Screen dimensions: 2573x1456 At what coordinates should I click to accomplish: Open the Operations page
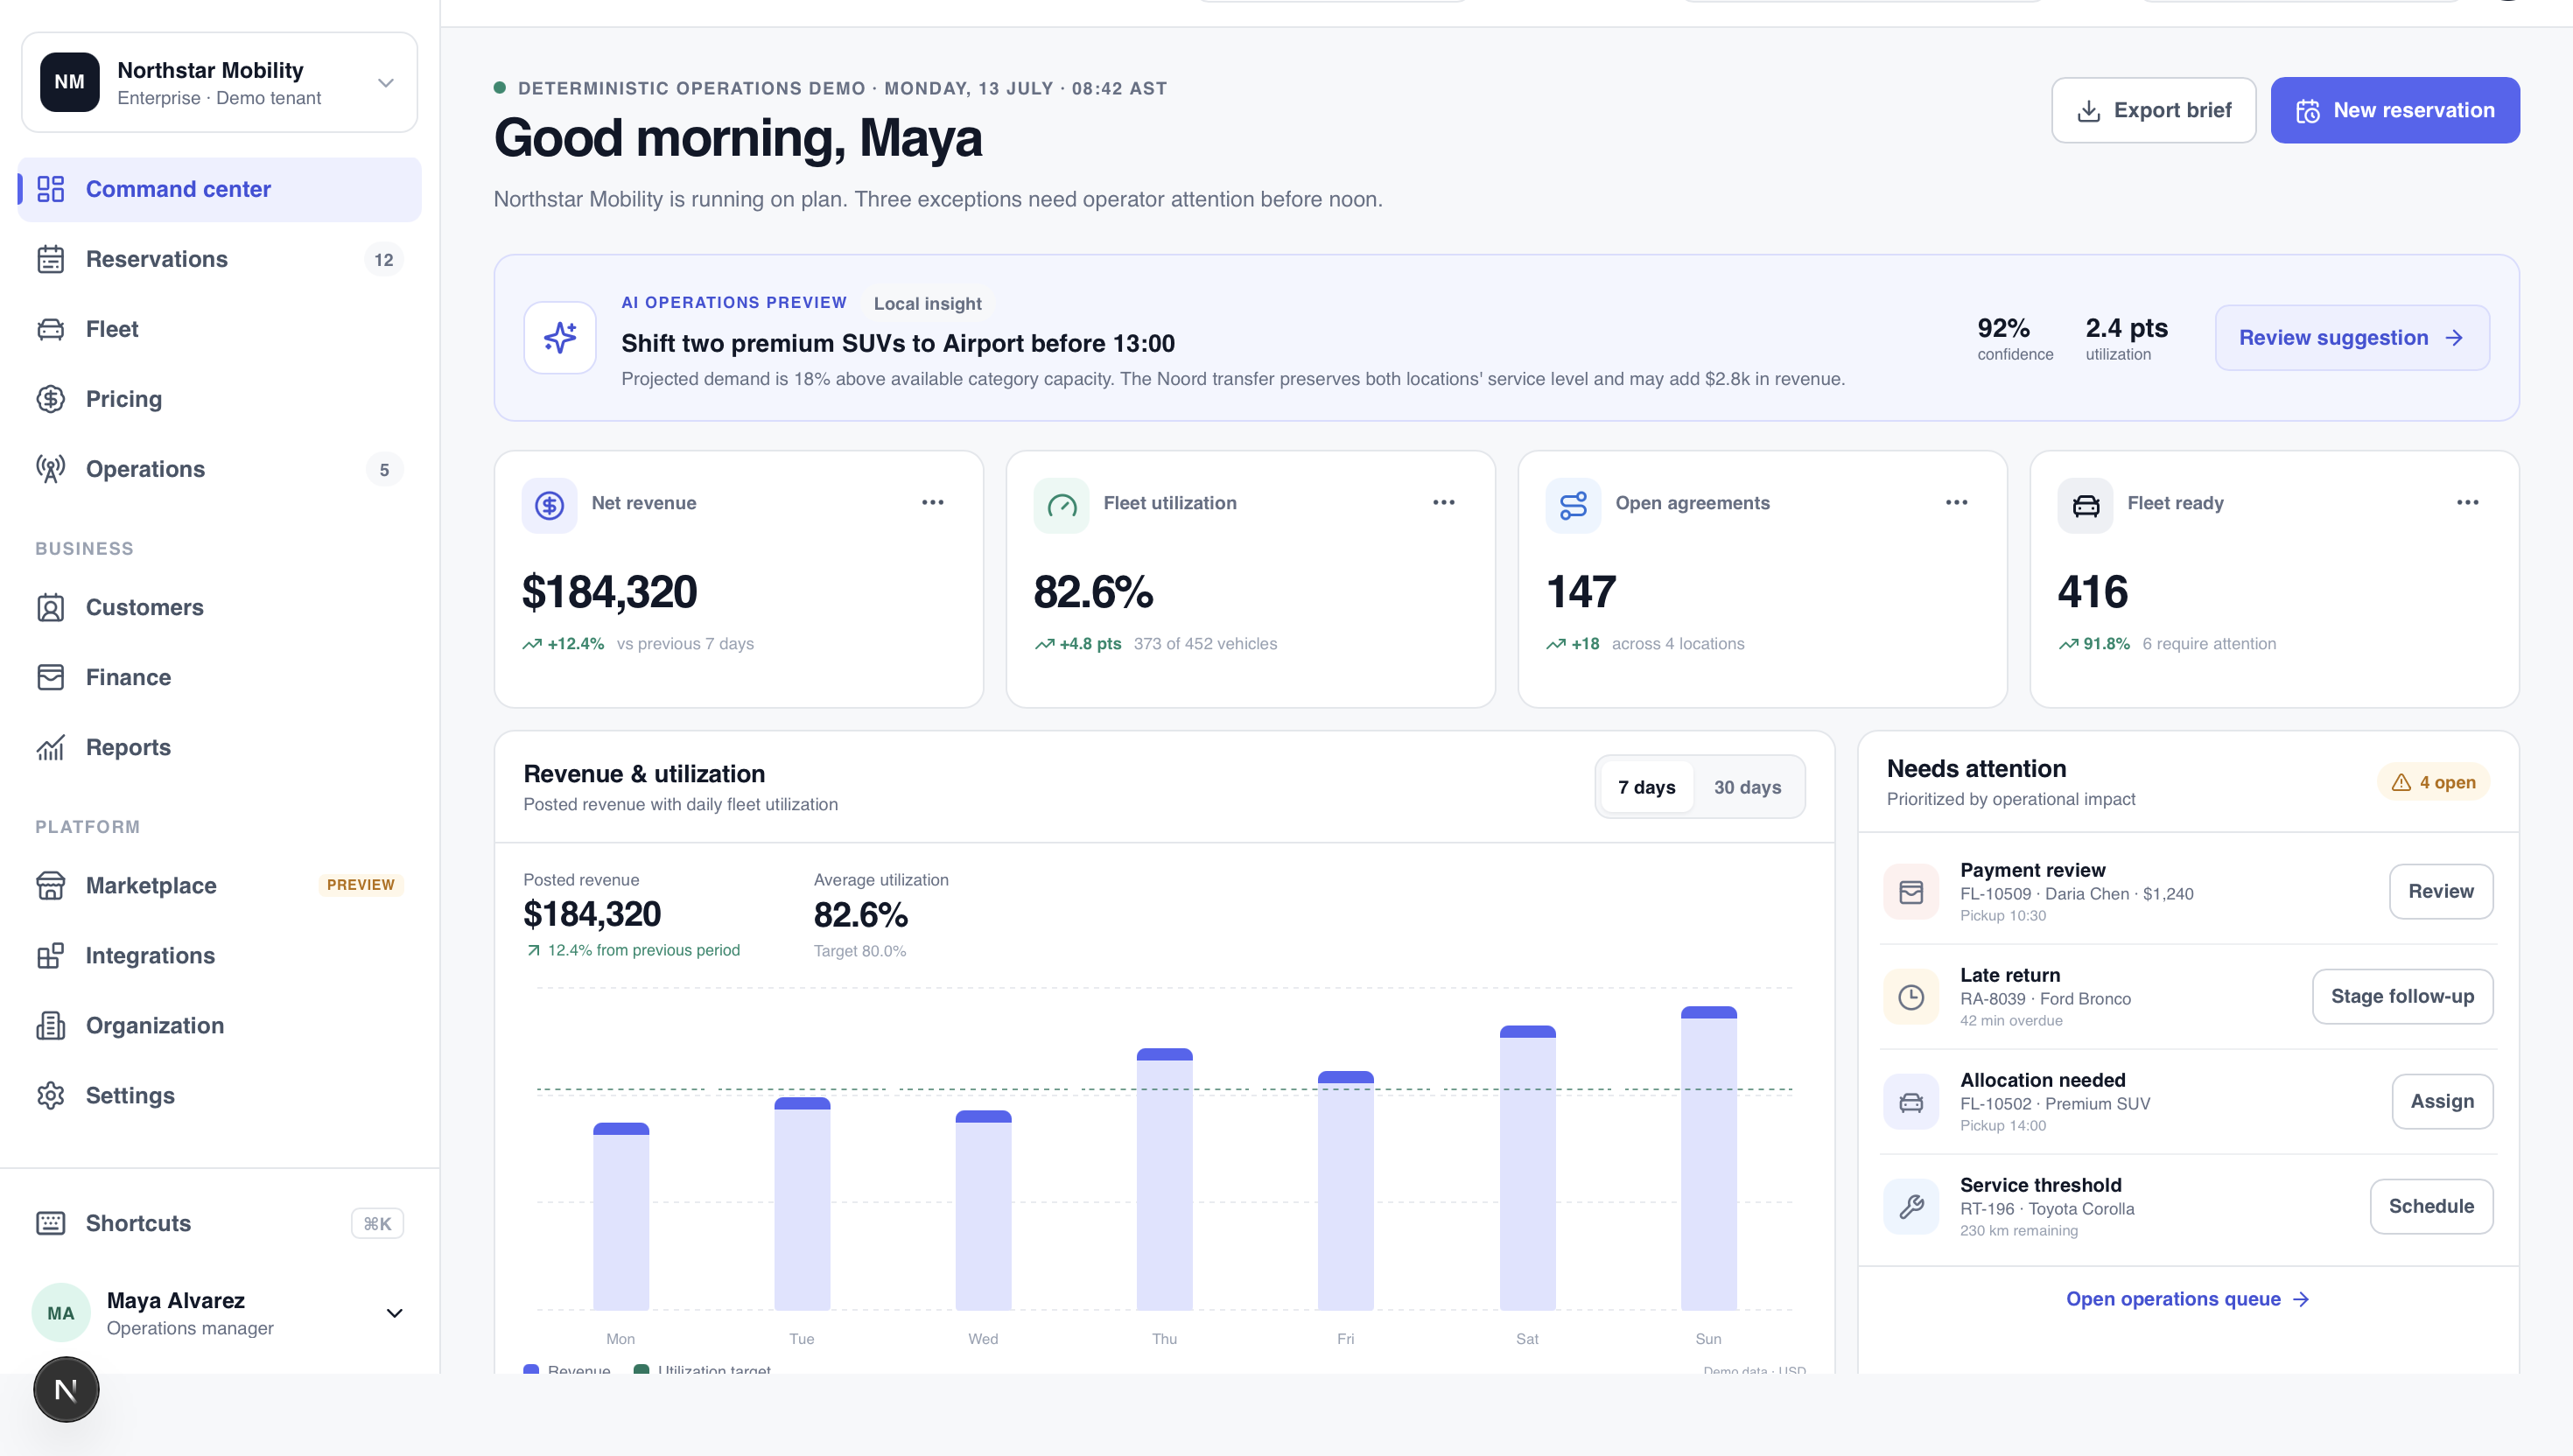(x=219, y=469)
